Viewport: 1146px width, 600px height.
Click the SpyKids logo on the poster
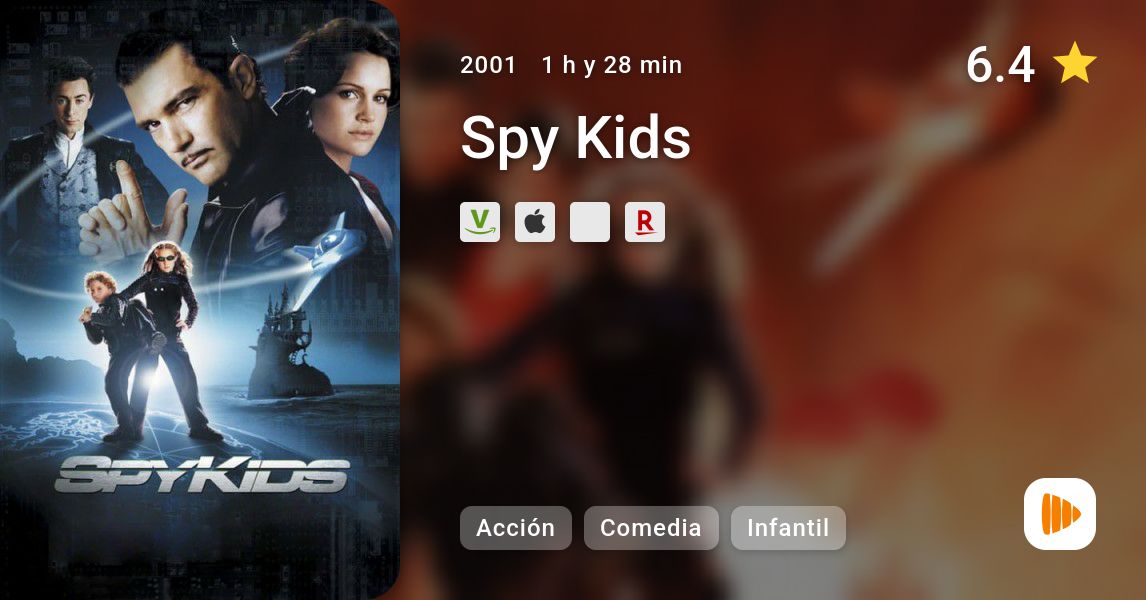202,474
